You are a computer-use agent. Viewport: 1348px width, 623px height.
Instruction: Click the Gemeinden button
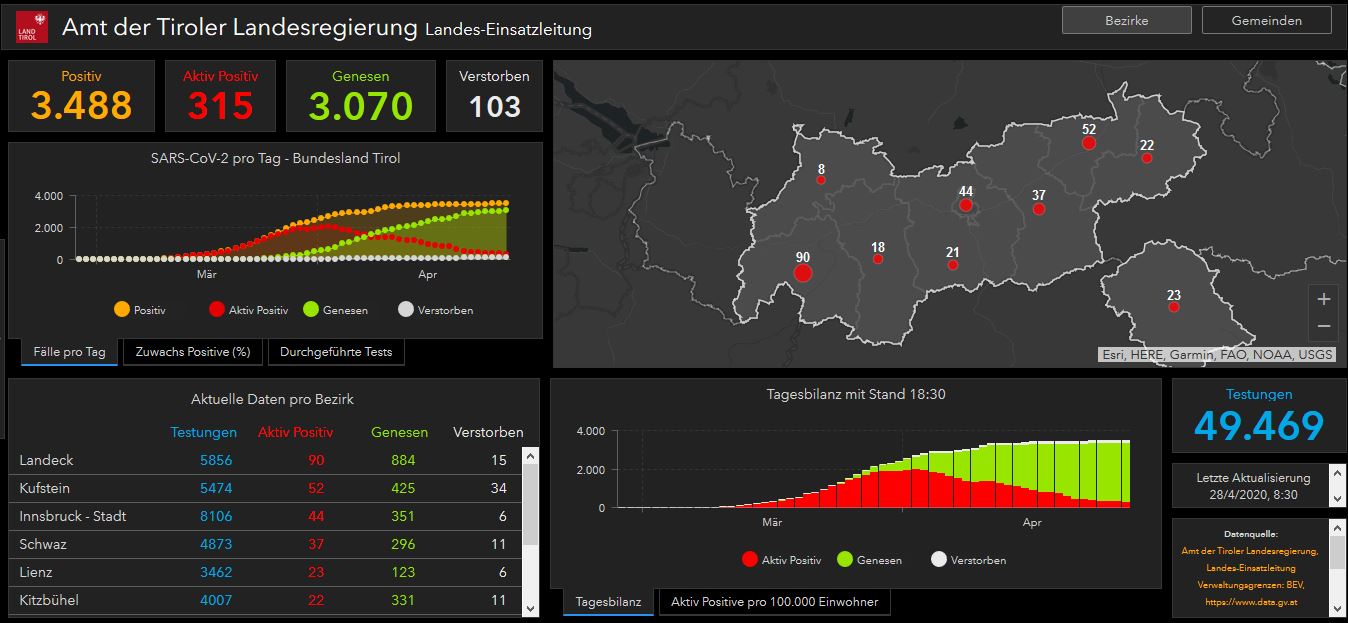(1267, 20)
